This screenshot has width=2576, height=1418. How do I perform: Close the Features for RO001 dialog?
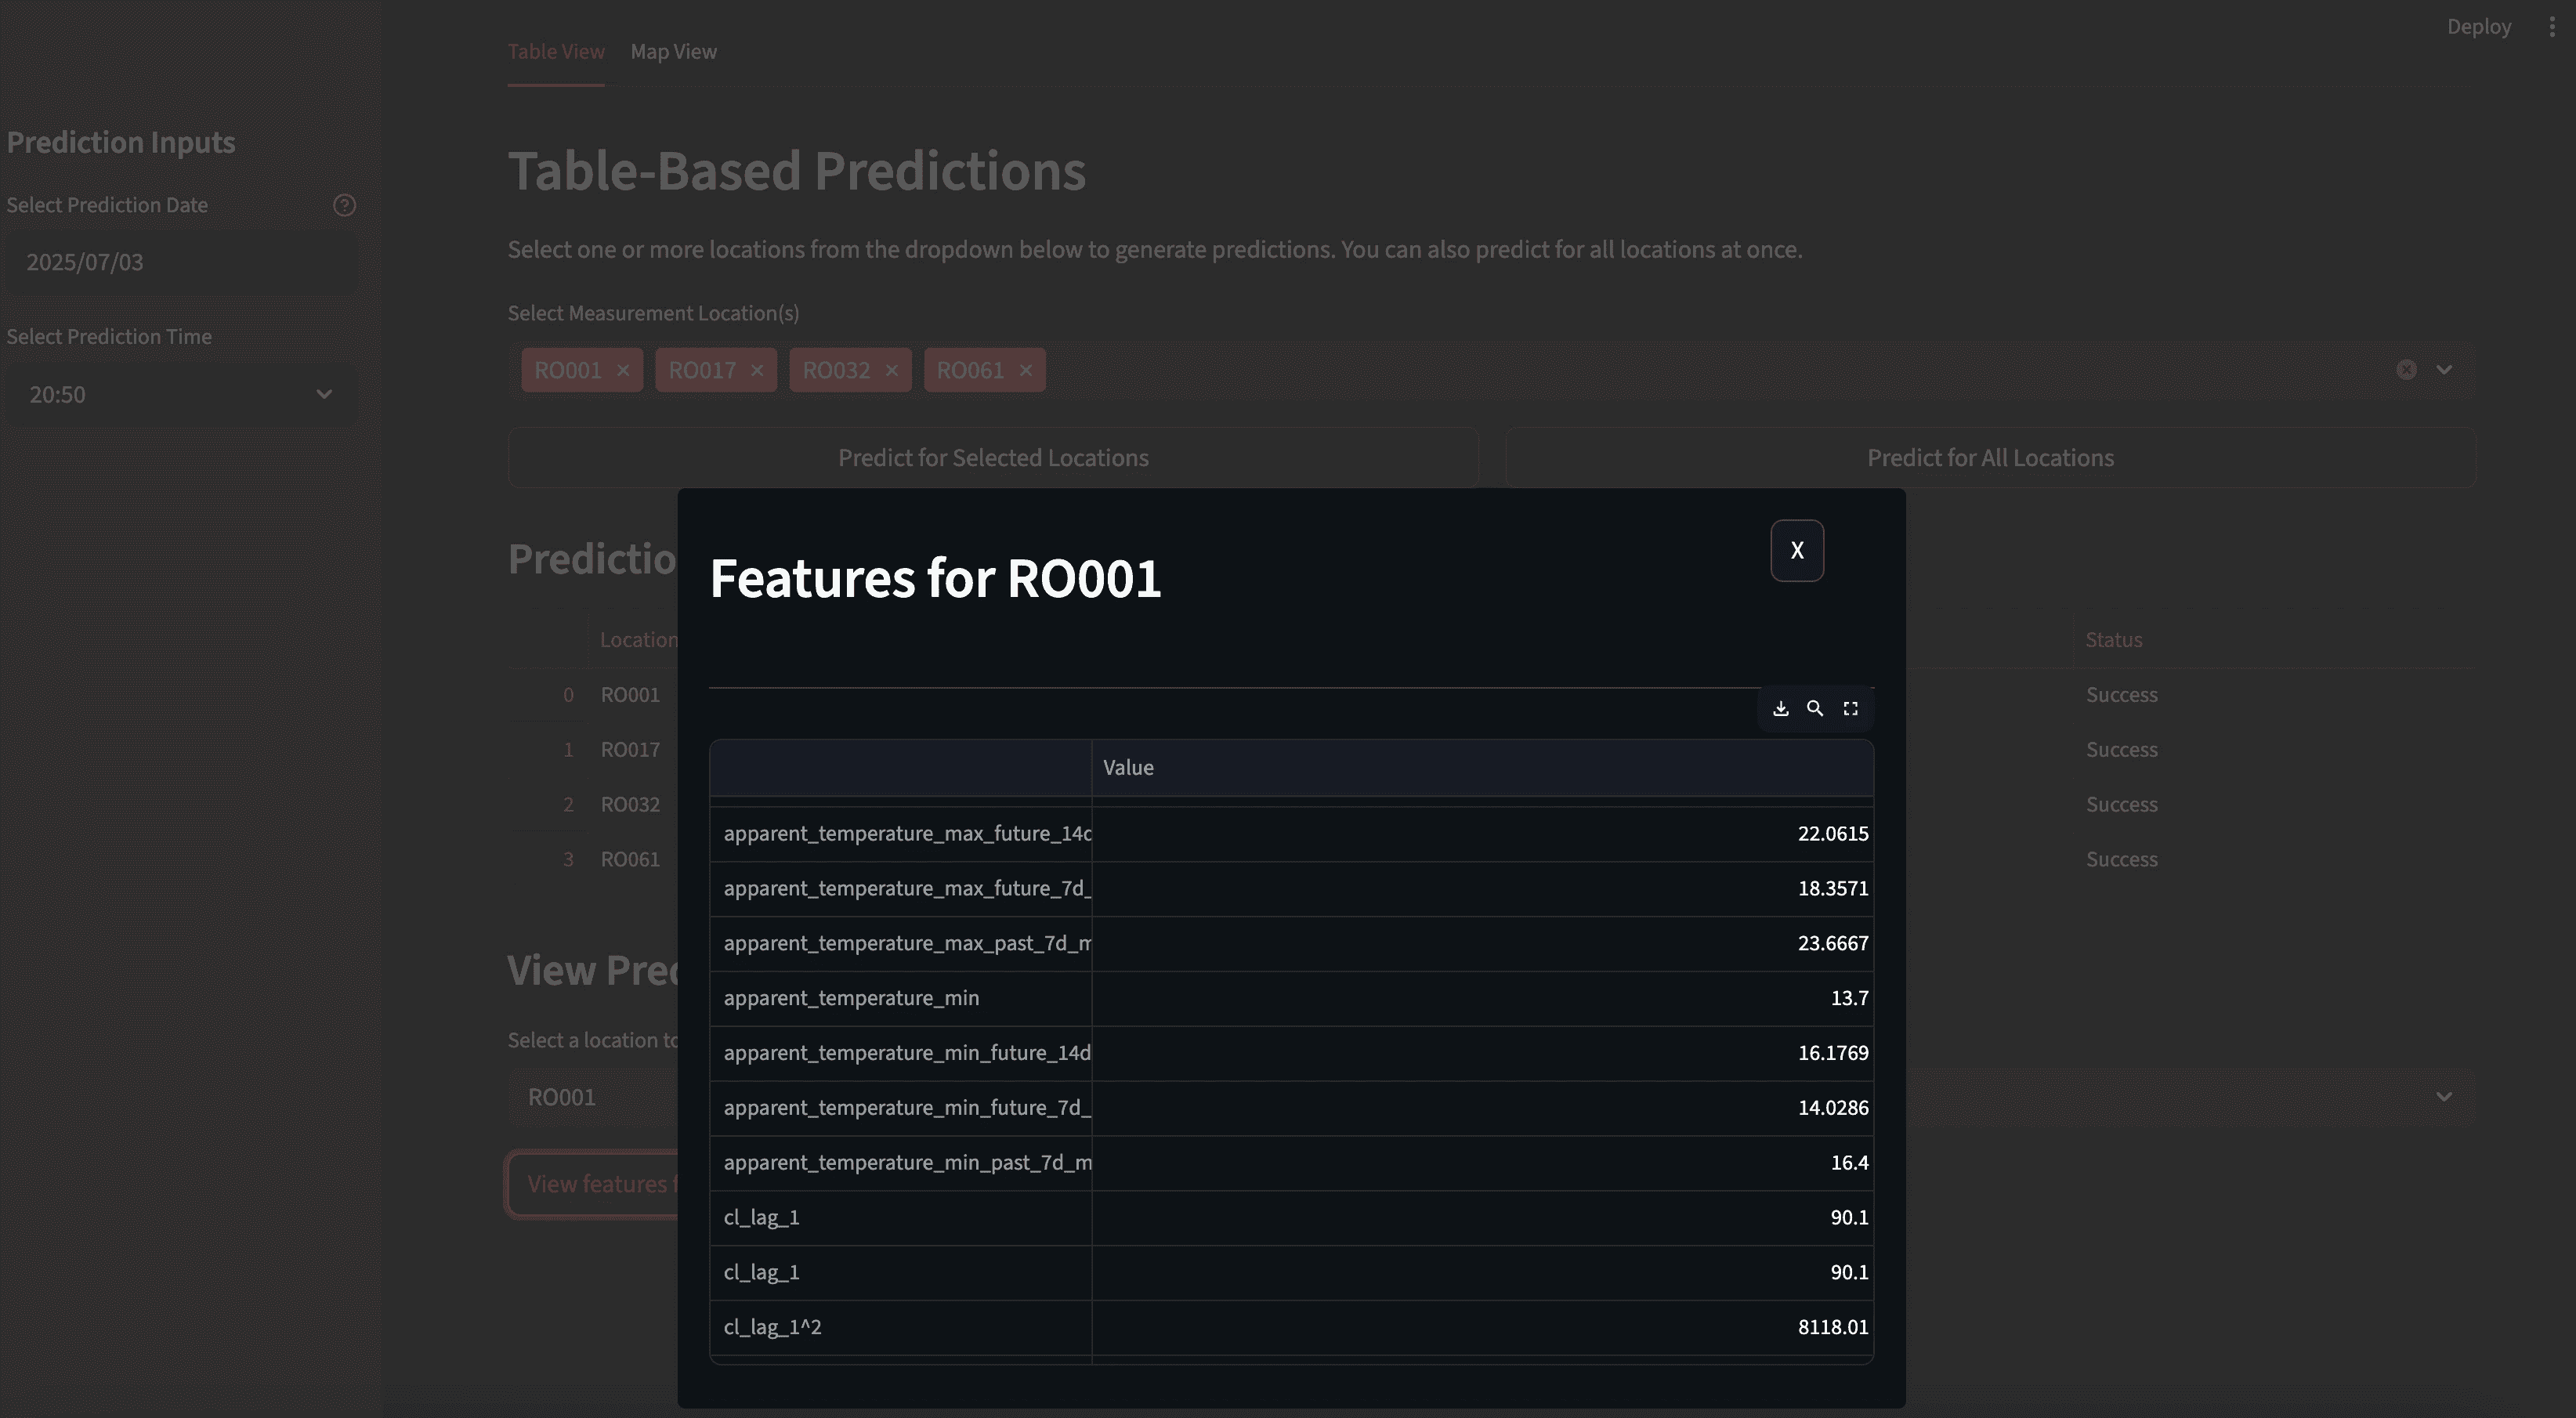point(1797,550)
